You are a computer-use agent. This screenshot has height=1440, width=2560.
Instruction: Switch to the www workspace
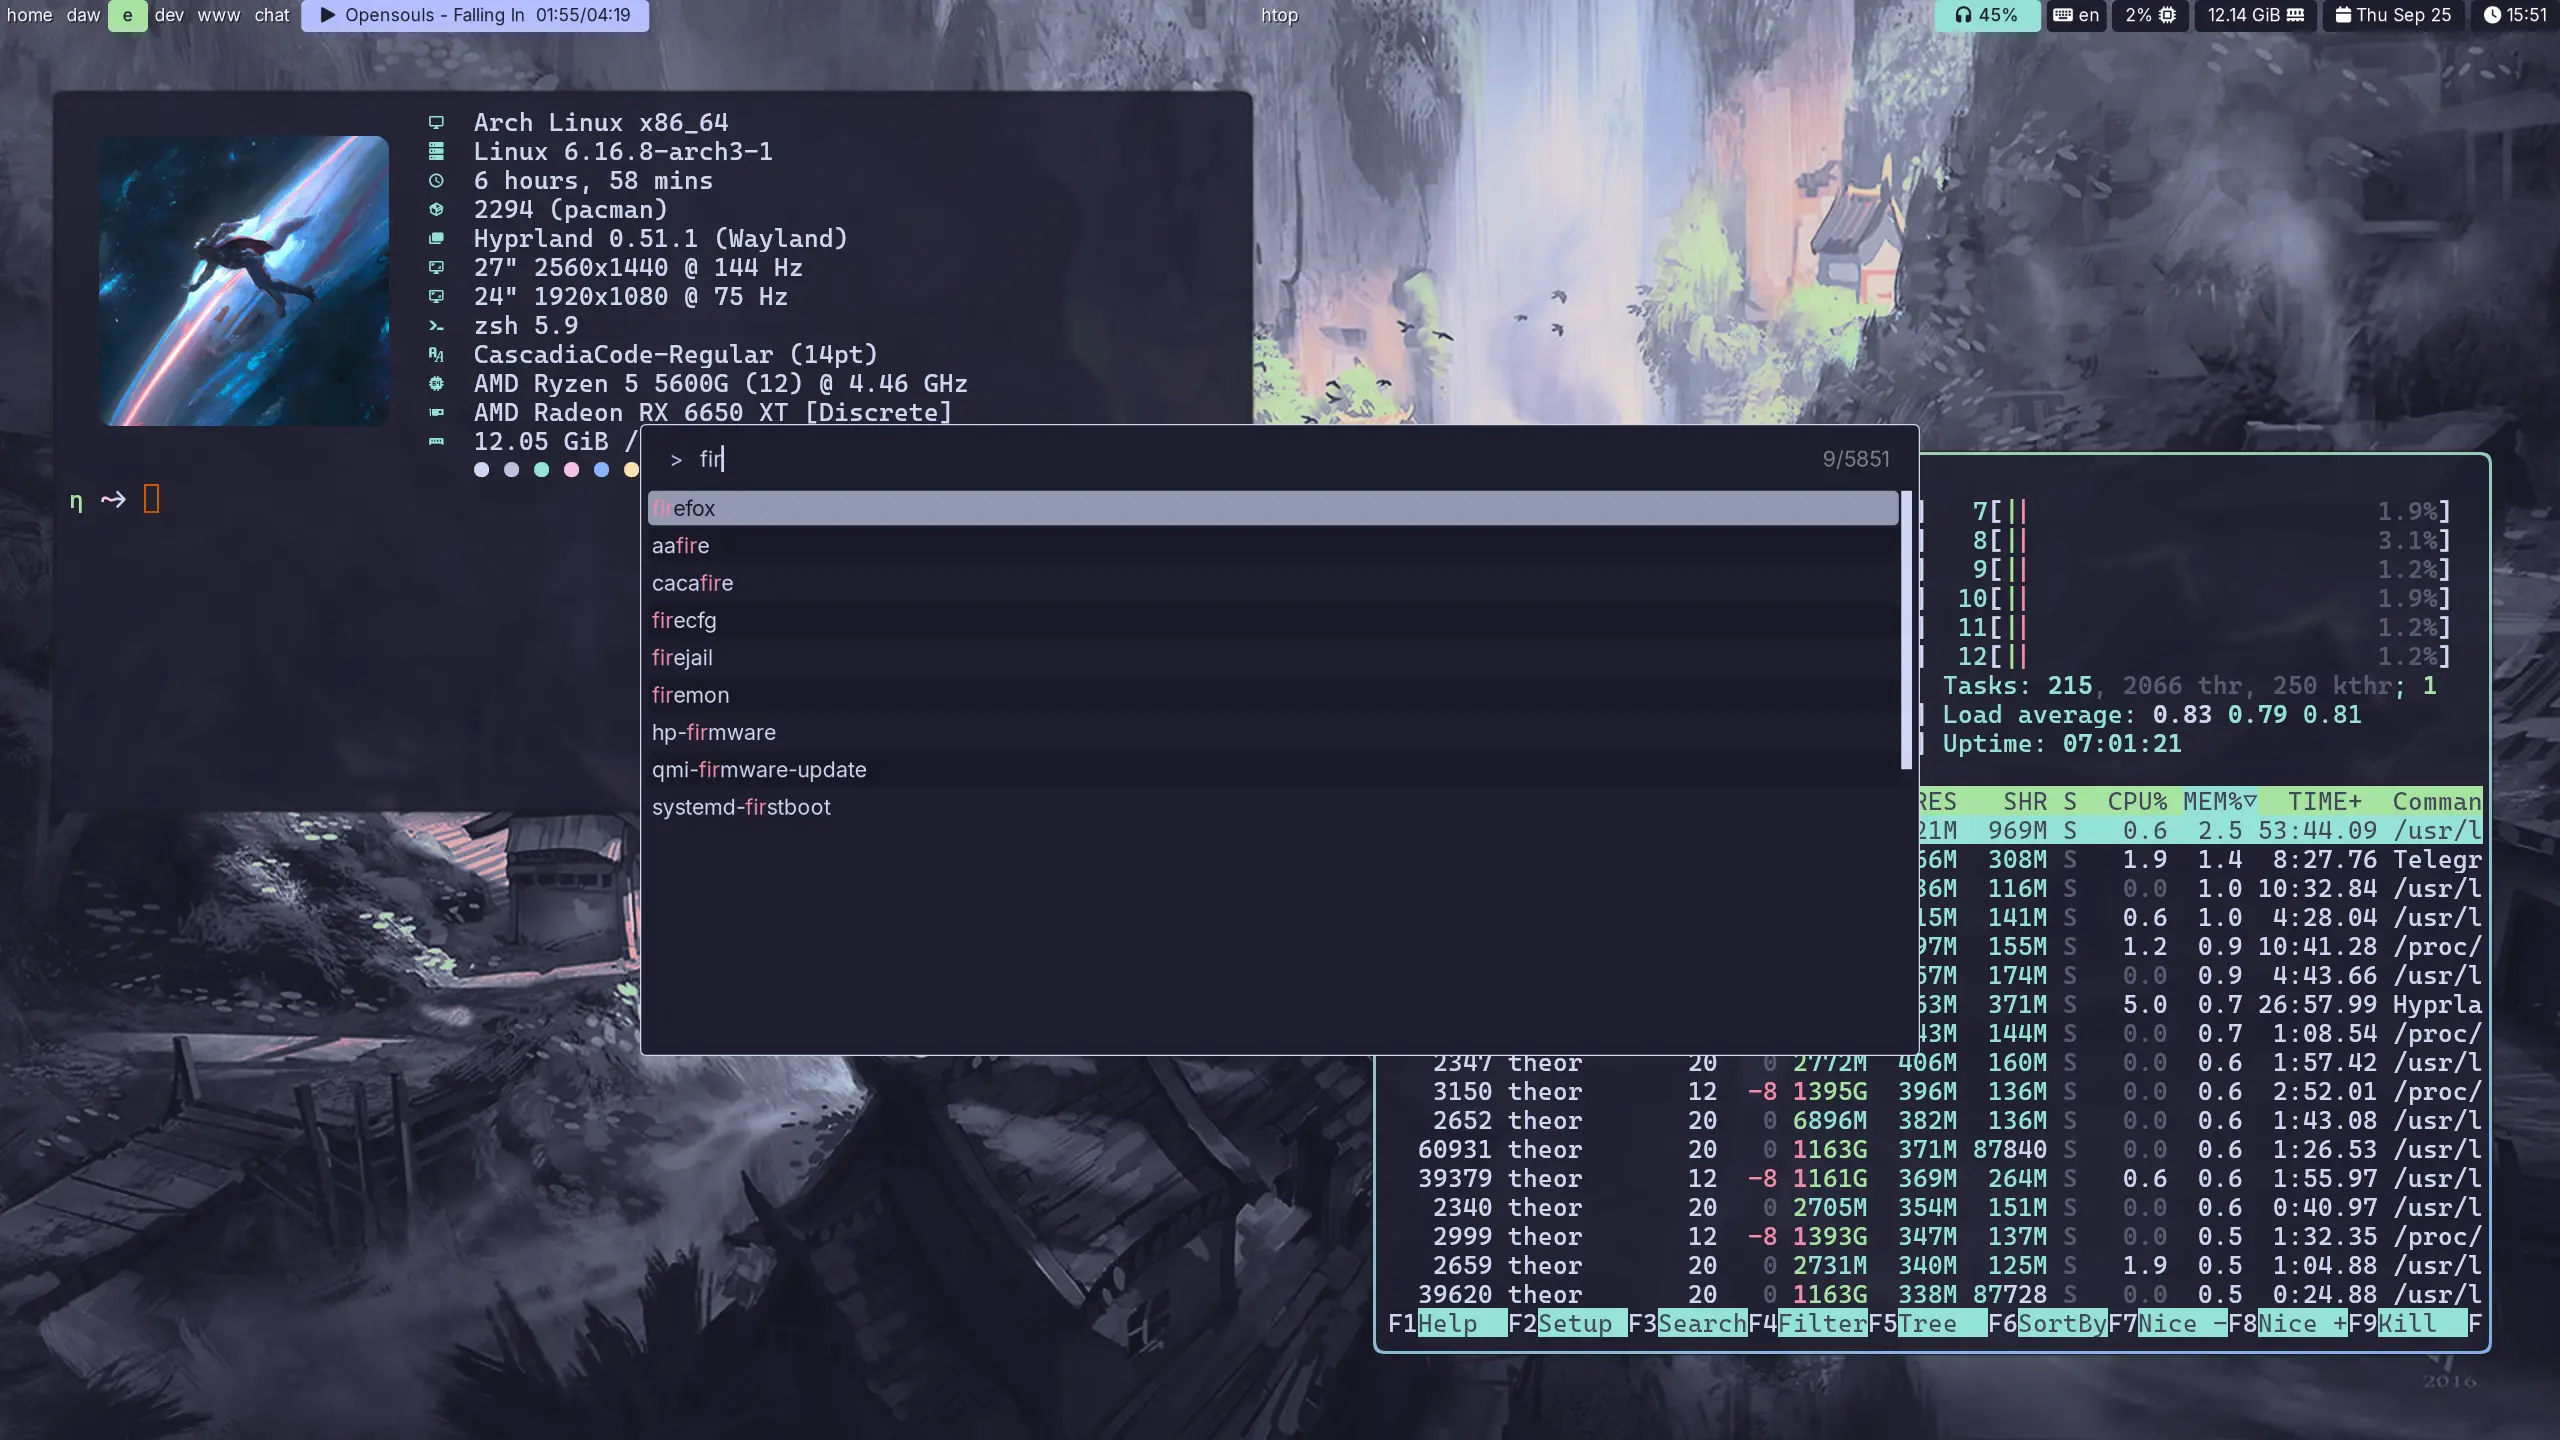[218, 15]
